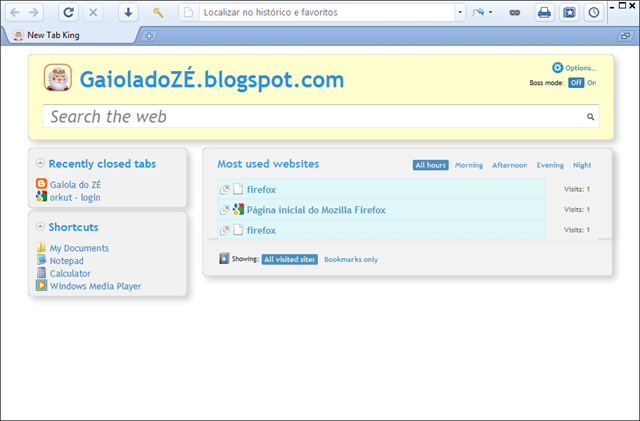The width and height of the screenshot is (640, 421).
Task: Click the King avatar logo
Action: pos(58,77)
